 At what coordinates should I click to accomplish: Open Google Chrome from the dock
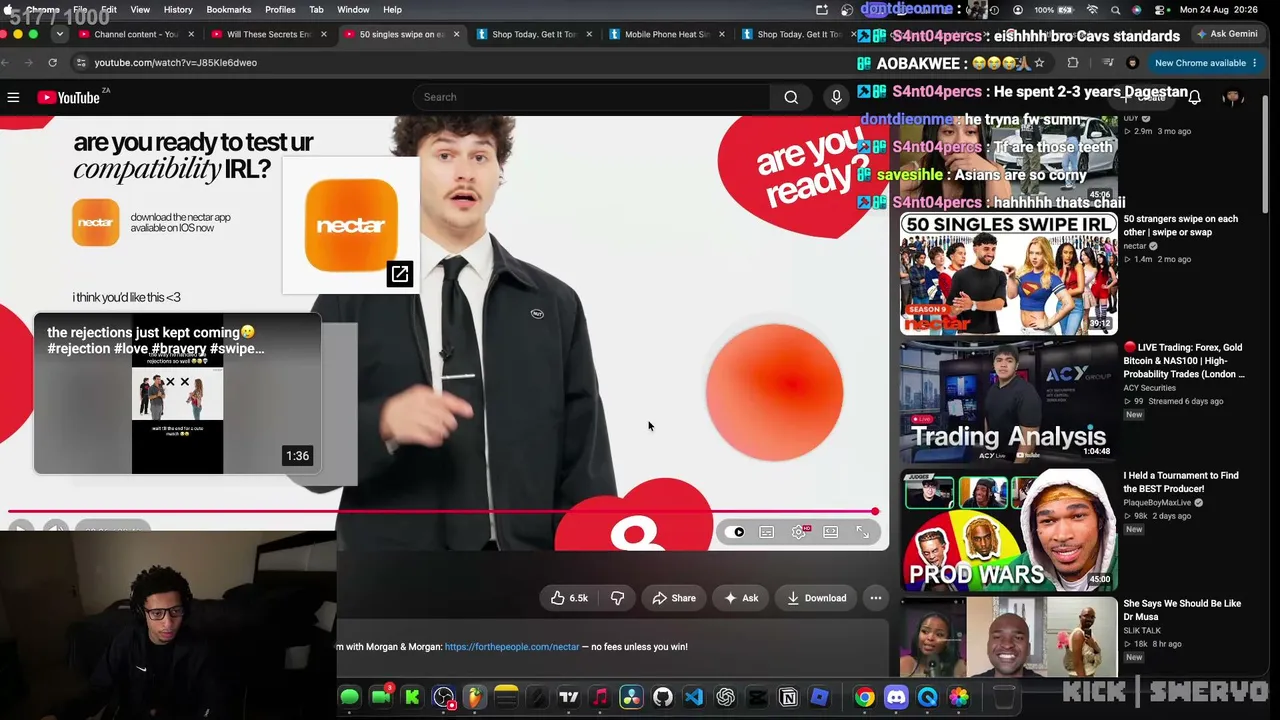tap(864, 697)
